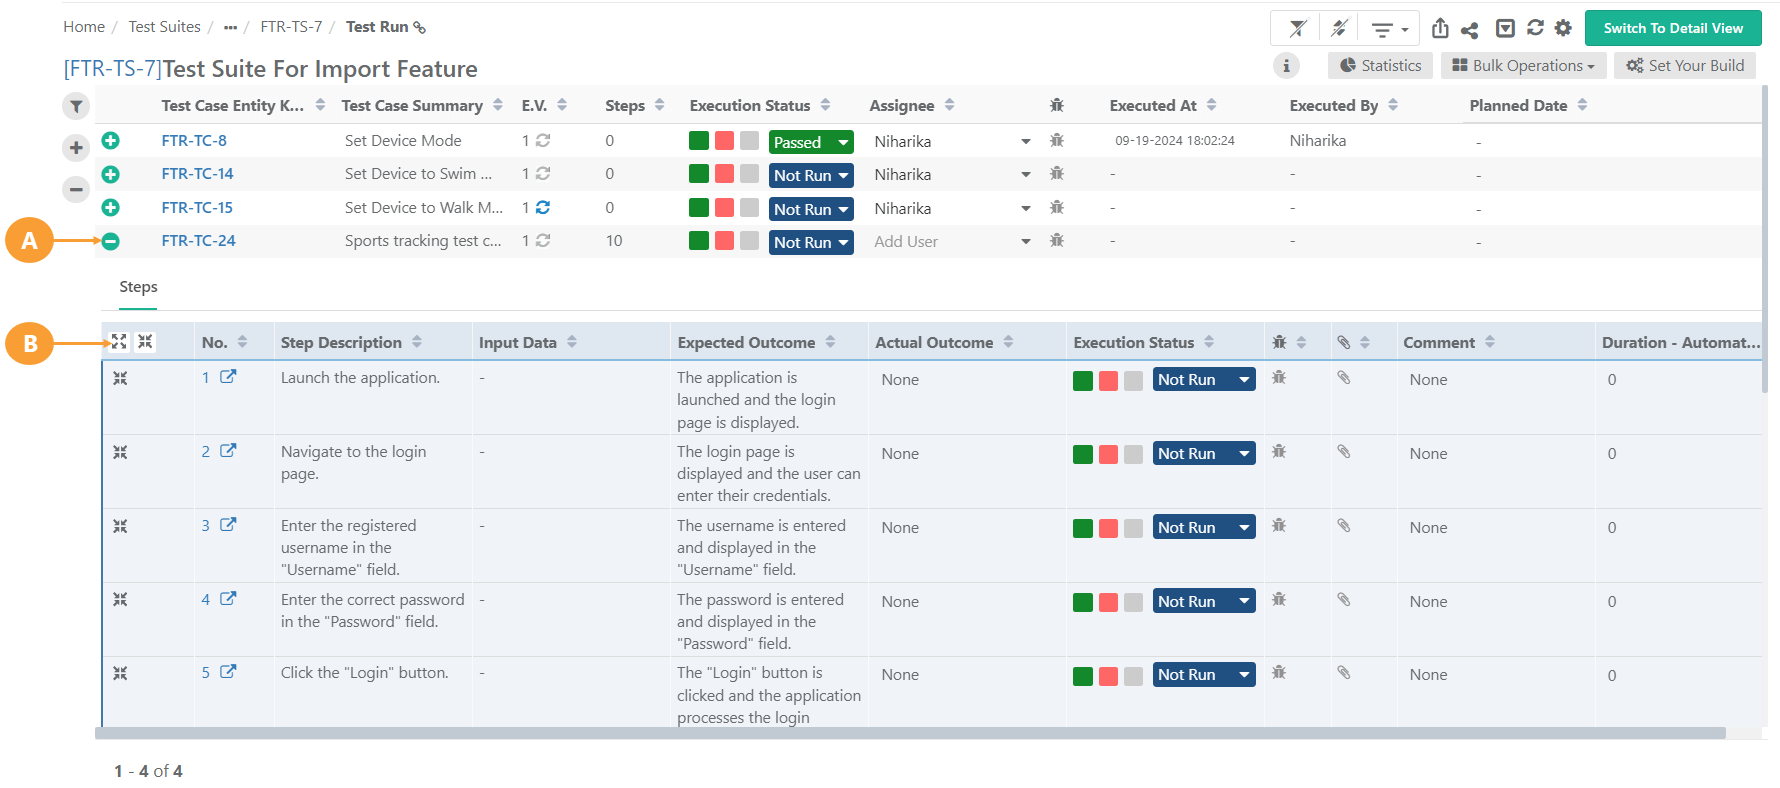The image size is (1780, 788).
Task: Collapse the FTR-TC-24 test case row
Action: tap(111, 241)
